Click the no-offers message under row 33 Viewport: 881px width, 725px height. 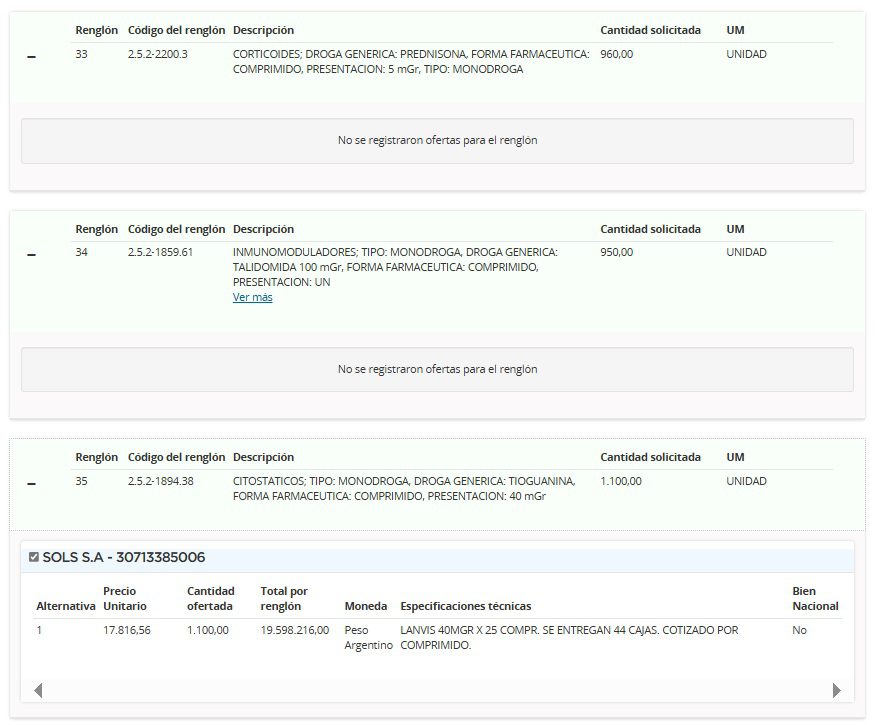(x=437, y=141)
